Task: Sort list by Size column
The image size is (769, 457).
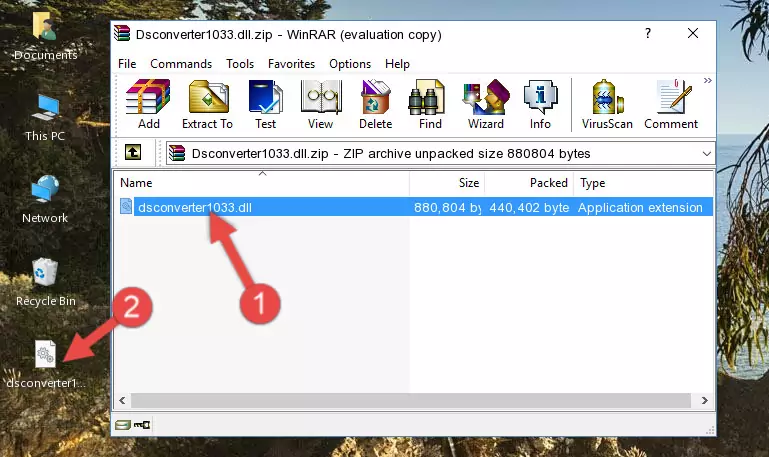Action: pyautogui.click(x=447, y=183)
